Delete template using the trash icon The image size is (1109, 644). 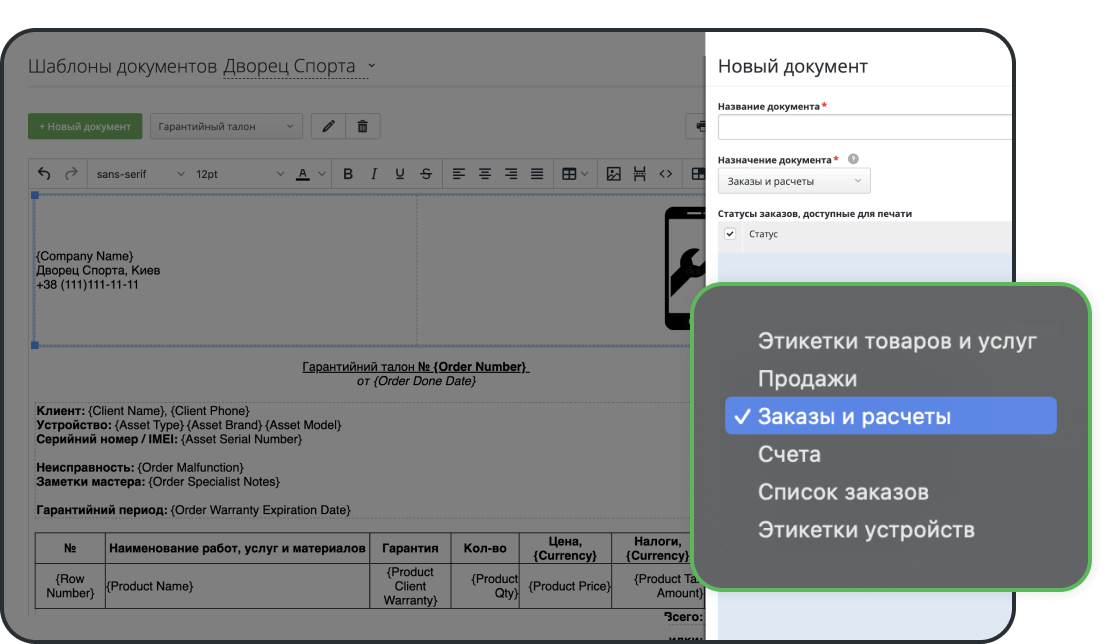point(362,127)
